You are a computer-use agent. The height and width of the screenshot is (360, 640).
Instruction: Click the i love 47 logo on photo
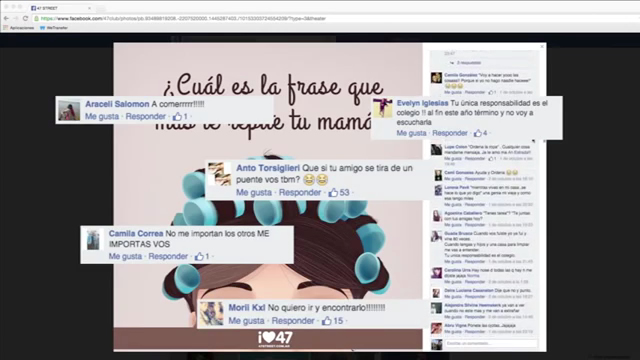[x=275, y=339]
